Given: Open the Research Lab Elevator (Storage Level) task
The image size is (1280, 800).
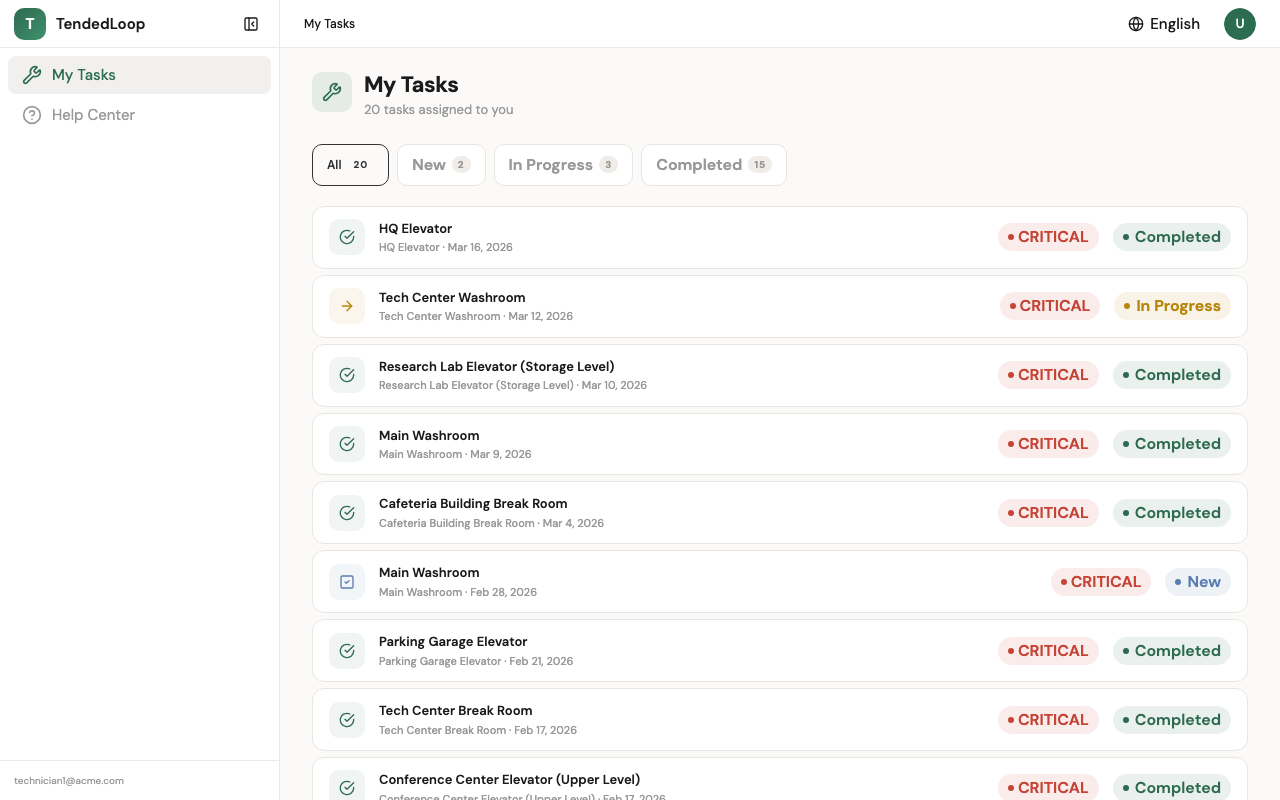Looking at the screenshot, I should [x=496, y=367].
